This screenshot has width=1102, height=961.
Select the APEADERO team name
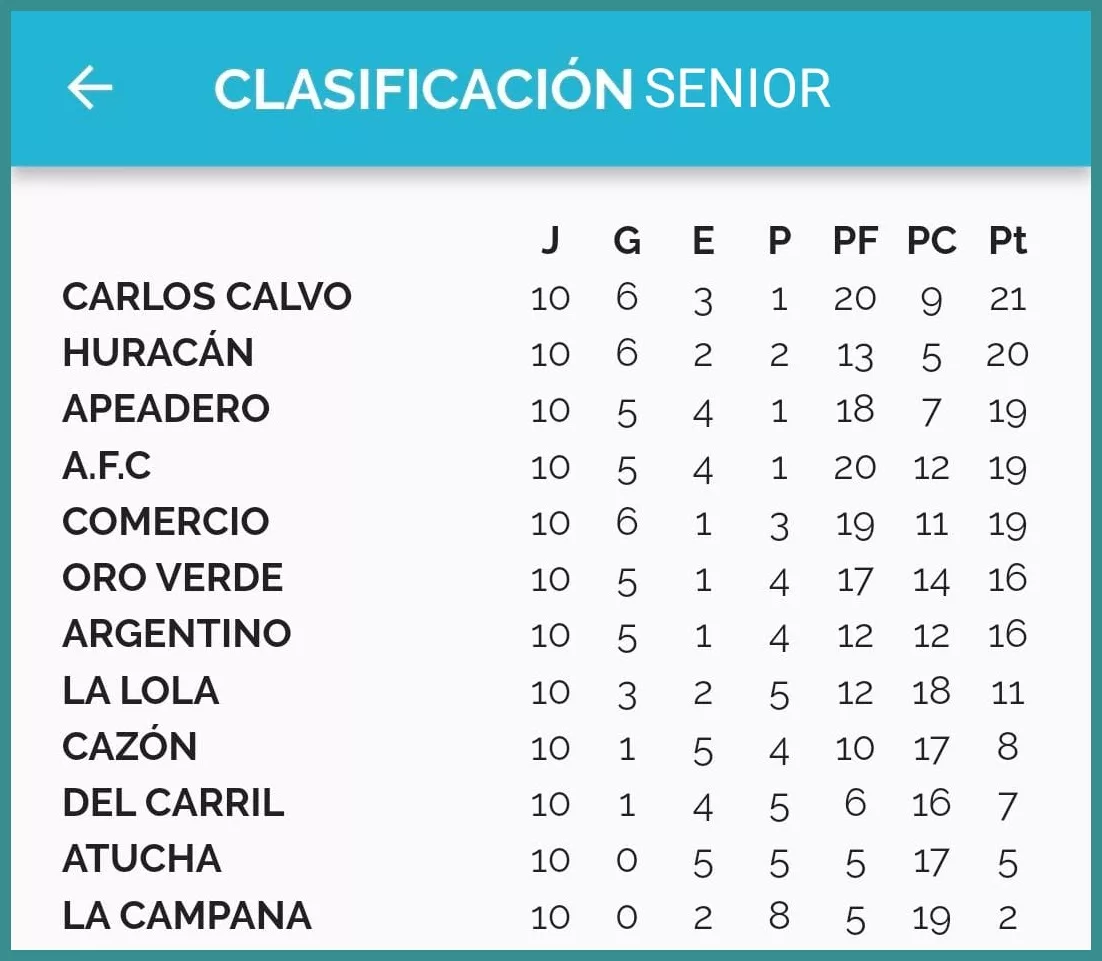pos(166,409)
